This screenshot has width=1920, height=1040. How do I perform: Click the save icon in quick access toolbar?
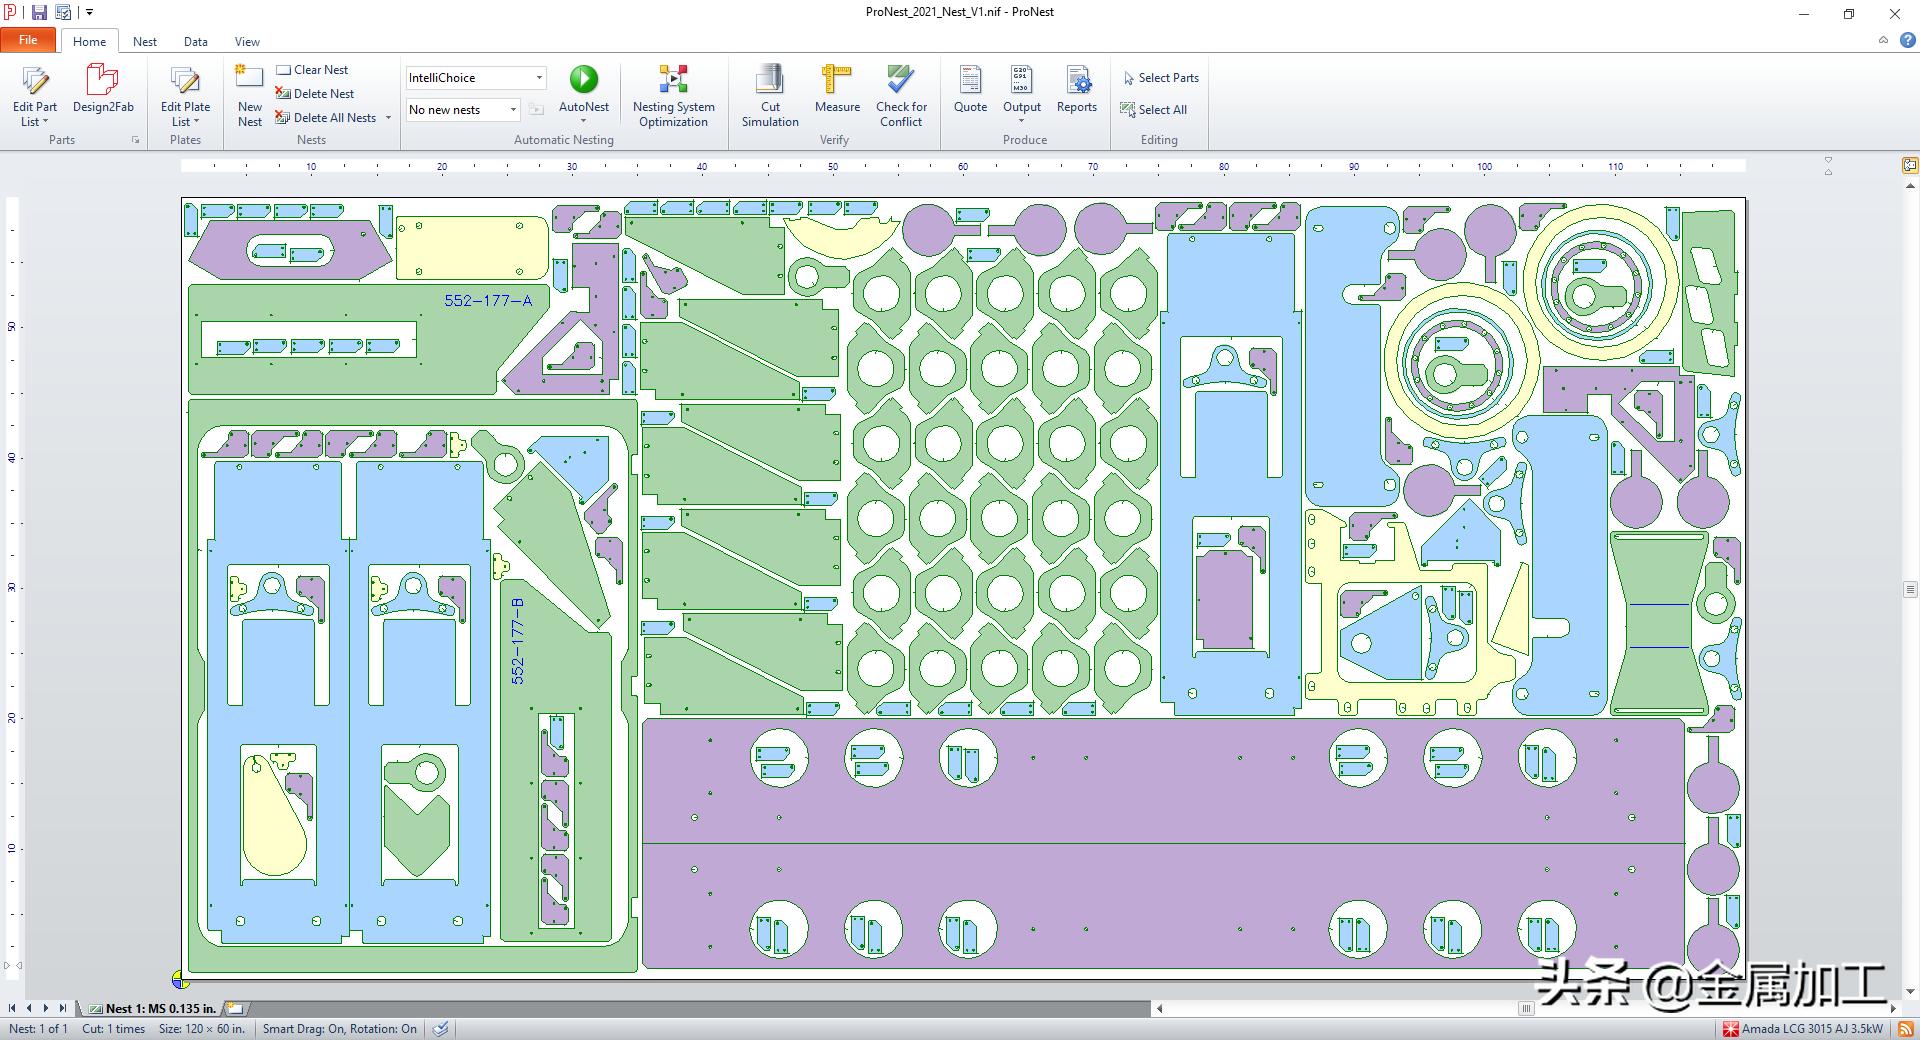click(39, 13)
